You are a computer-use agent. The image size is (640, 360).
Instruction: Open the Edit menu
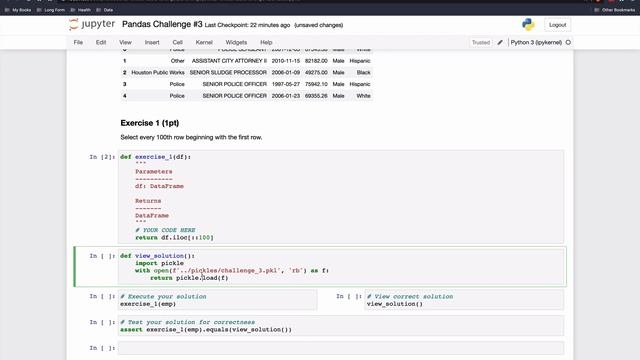[x=101, y=42]
